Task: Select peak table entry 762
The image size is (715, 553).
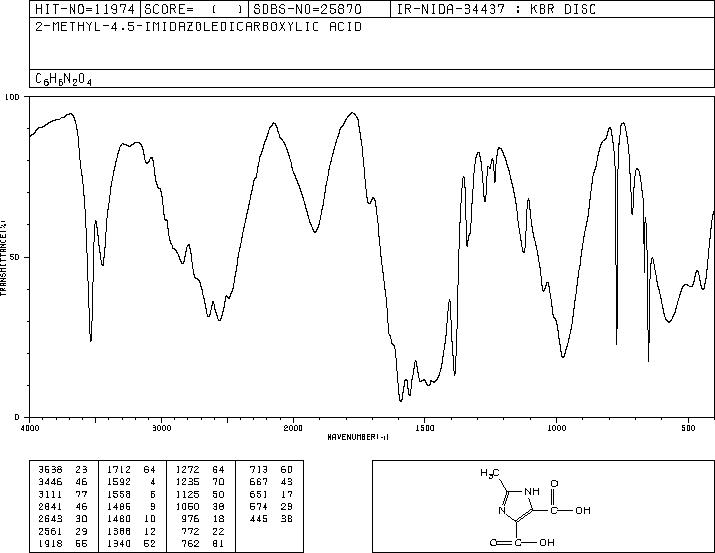Action: coord(191,544)
